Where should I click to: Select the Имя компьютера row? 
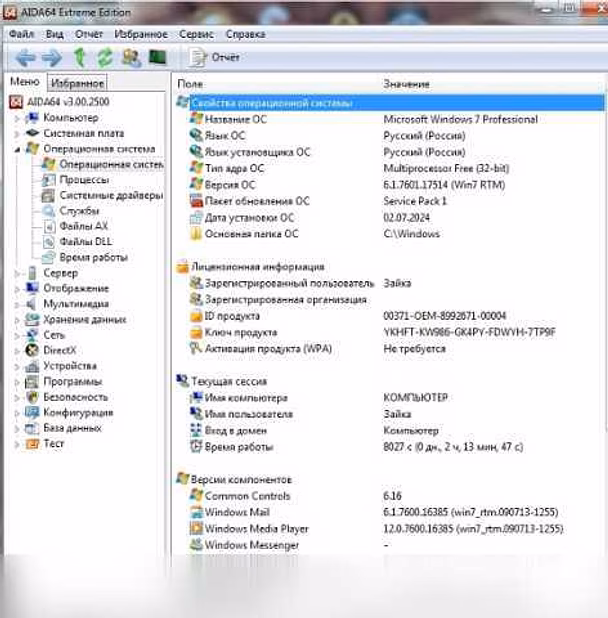click(x=389, y=398)
